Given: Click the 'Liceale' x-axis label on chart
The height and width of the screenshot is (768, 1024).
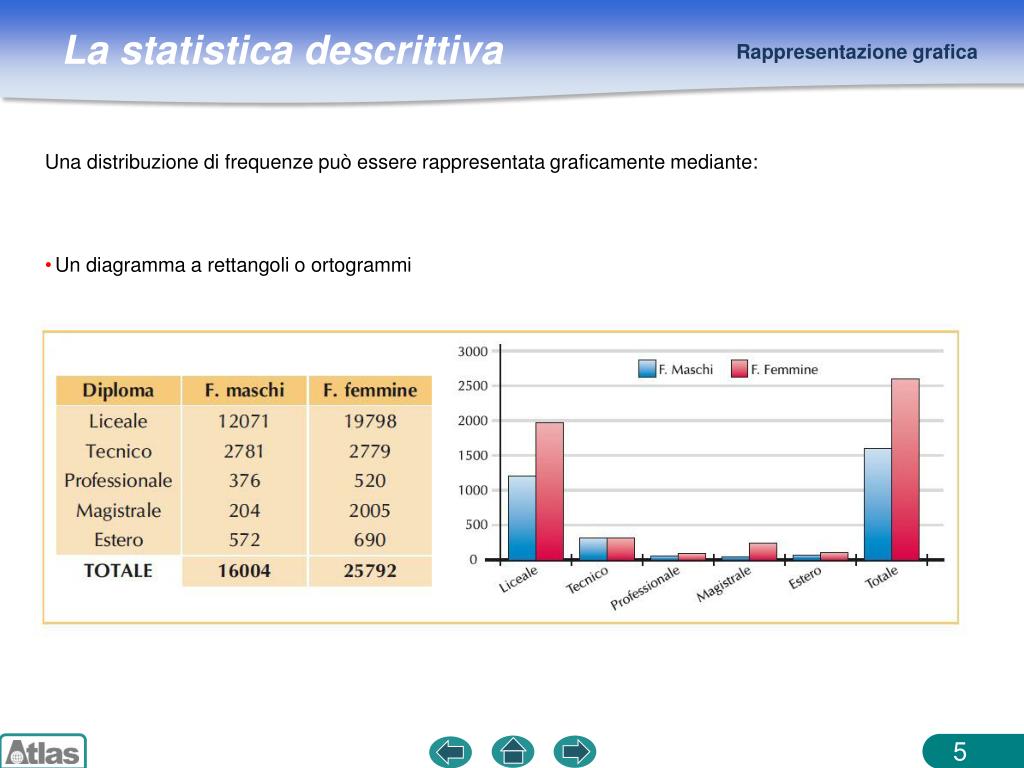Looking at the screenshot, I should tap(519, 579).
